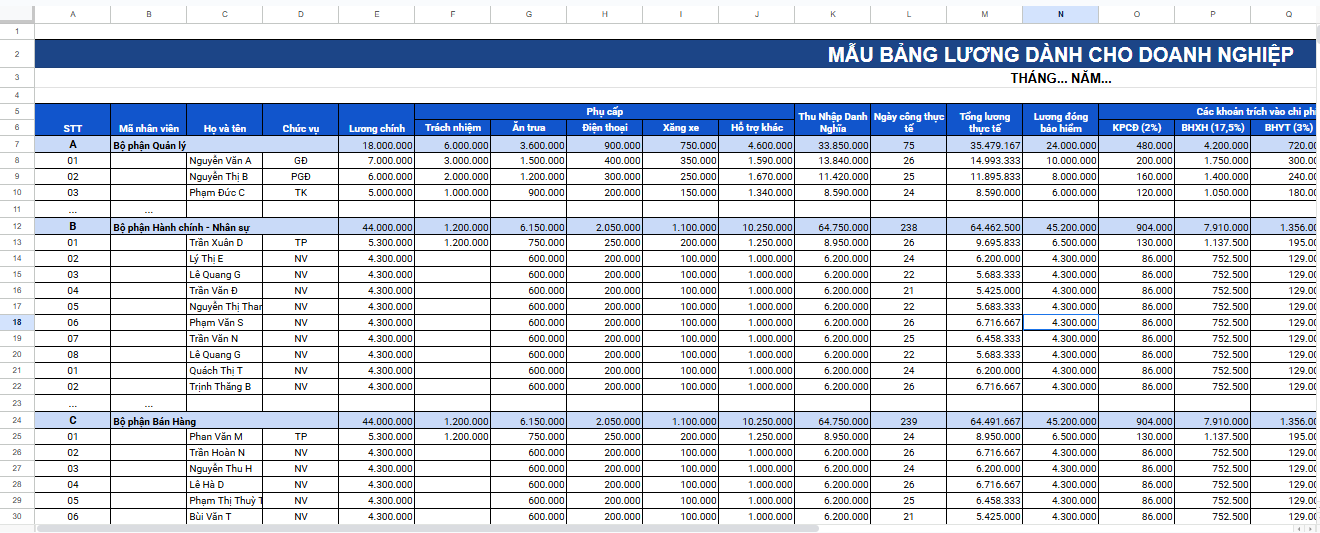This screenshot has width=1320, height=533.
Task: Select the name cell 'Trần Văn Đ'
Action: point(224,291)
